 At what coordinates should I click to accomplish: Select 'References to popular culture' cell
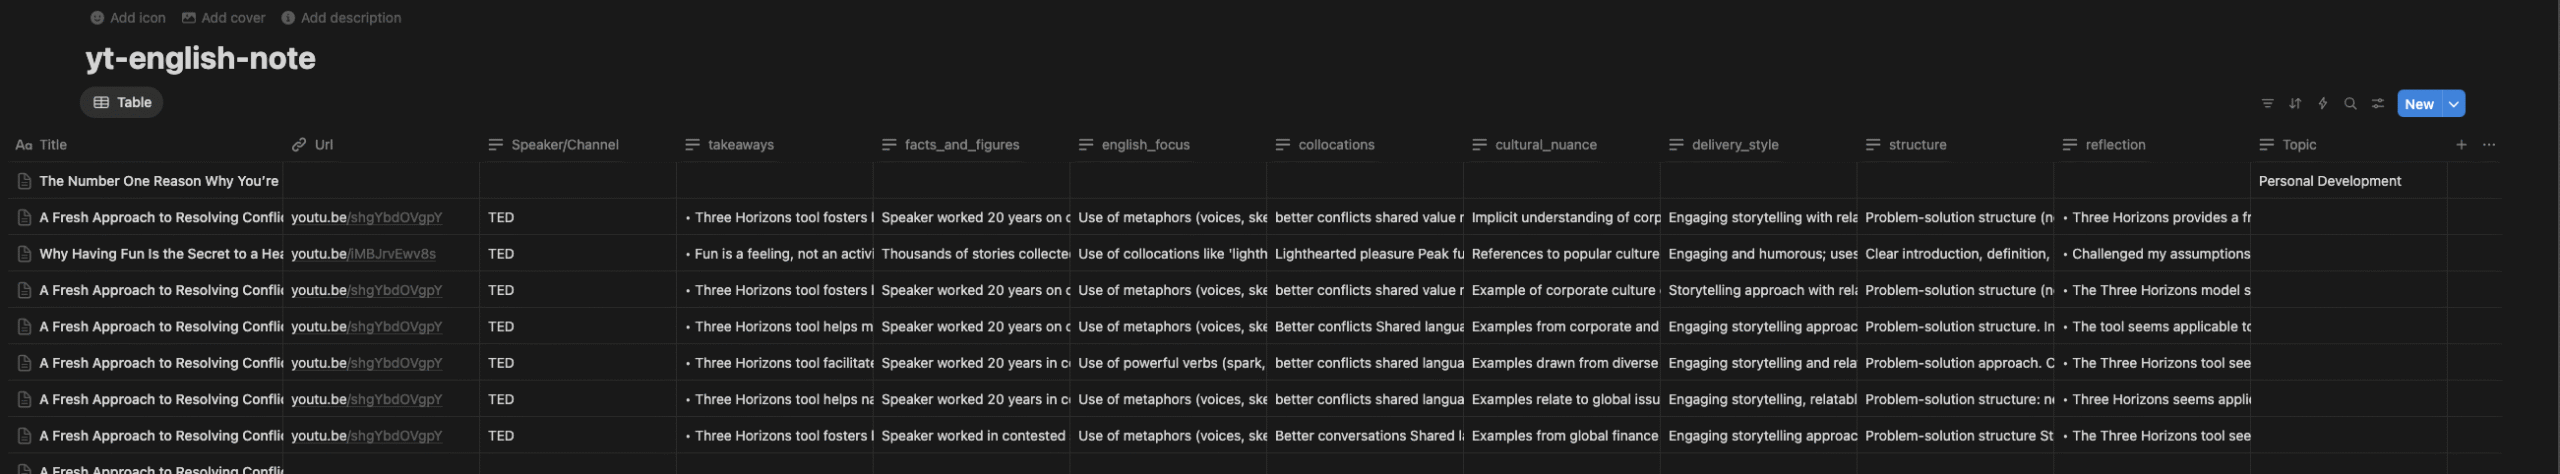click(x=1562, y=254)
